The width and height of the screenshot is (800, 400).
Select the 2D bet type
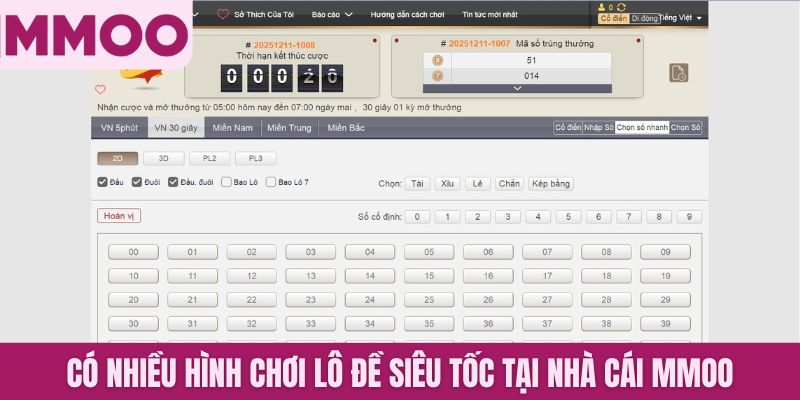tap(117, 158)
